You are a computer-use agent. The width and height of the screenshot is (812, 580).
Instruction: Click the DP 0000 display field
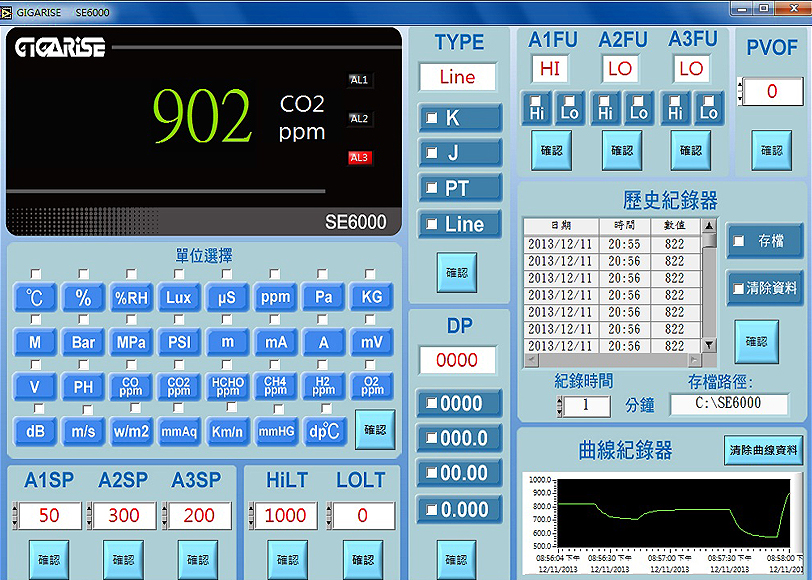(x=457, y=360)
